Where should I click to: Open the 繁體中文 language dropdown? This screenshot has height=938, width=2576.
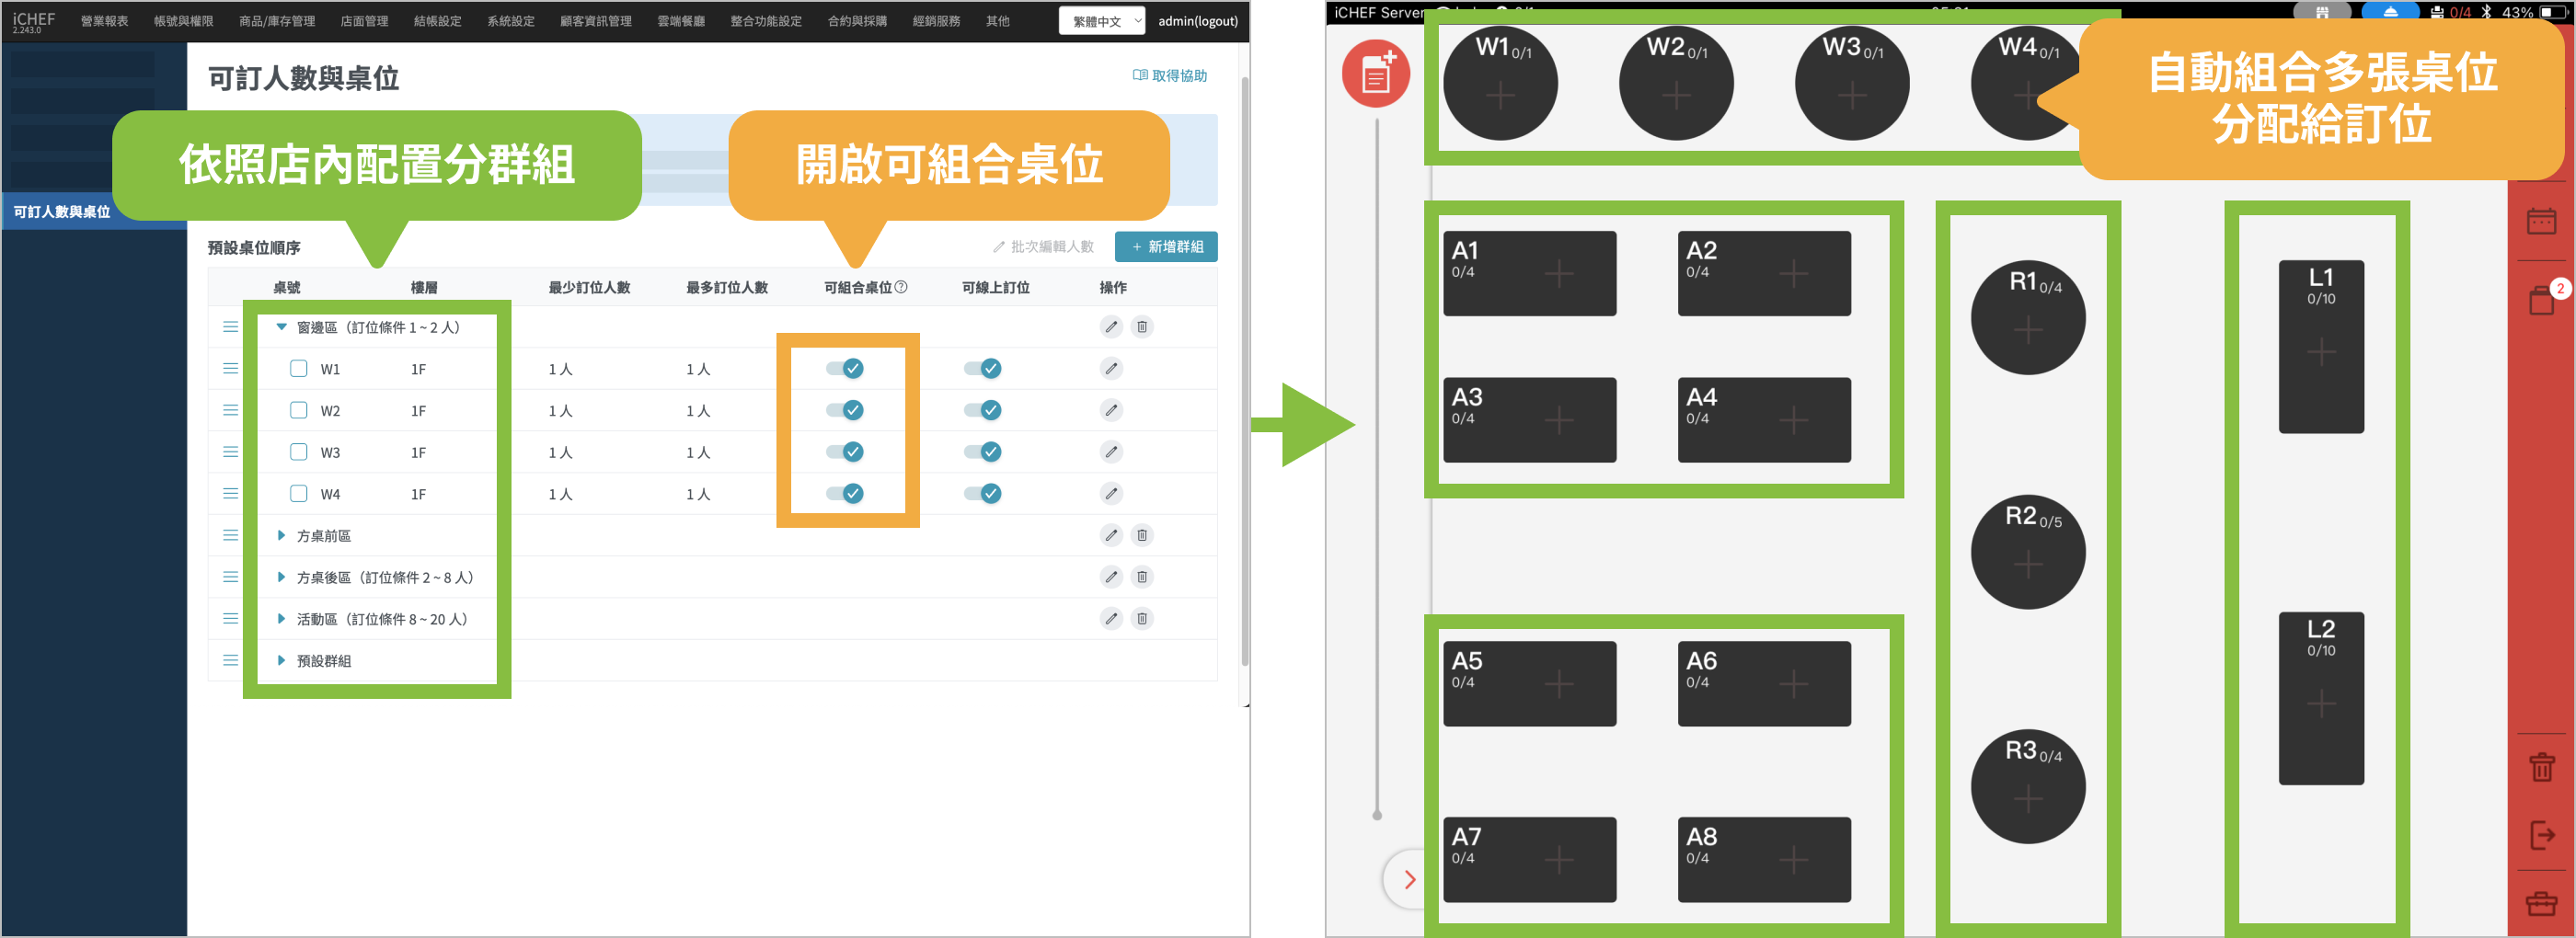(x=1101, y=21)
